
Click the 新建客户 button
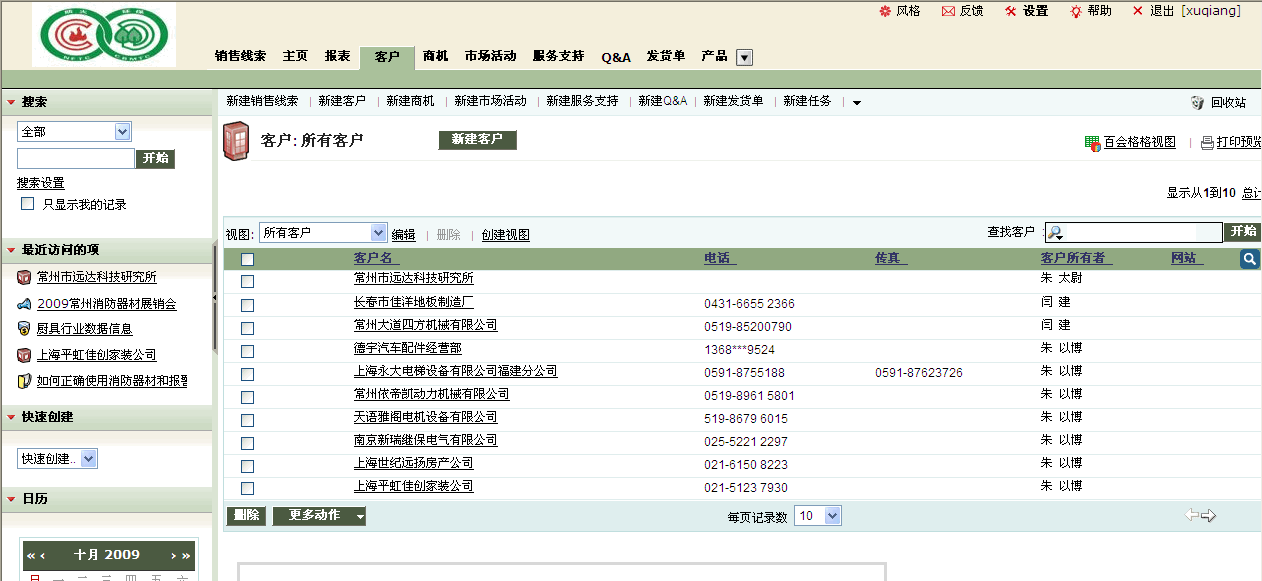477,140
